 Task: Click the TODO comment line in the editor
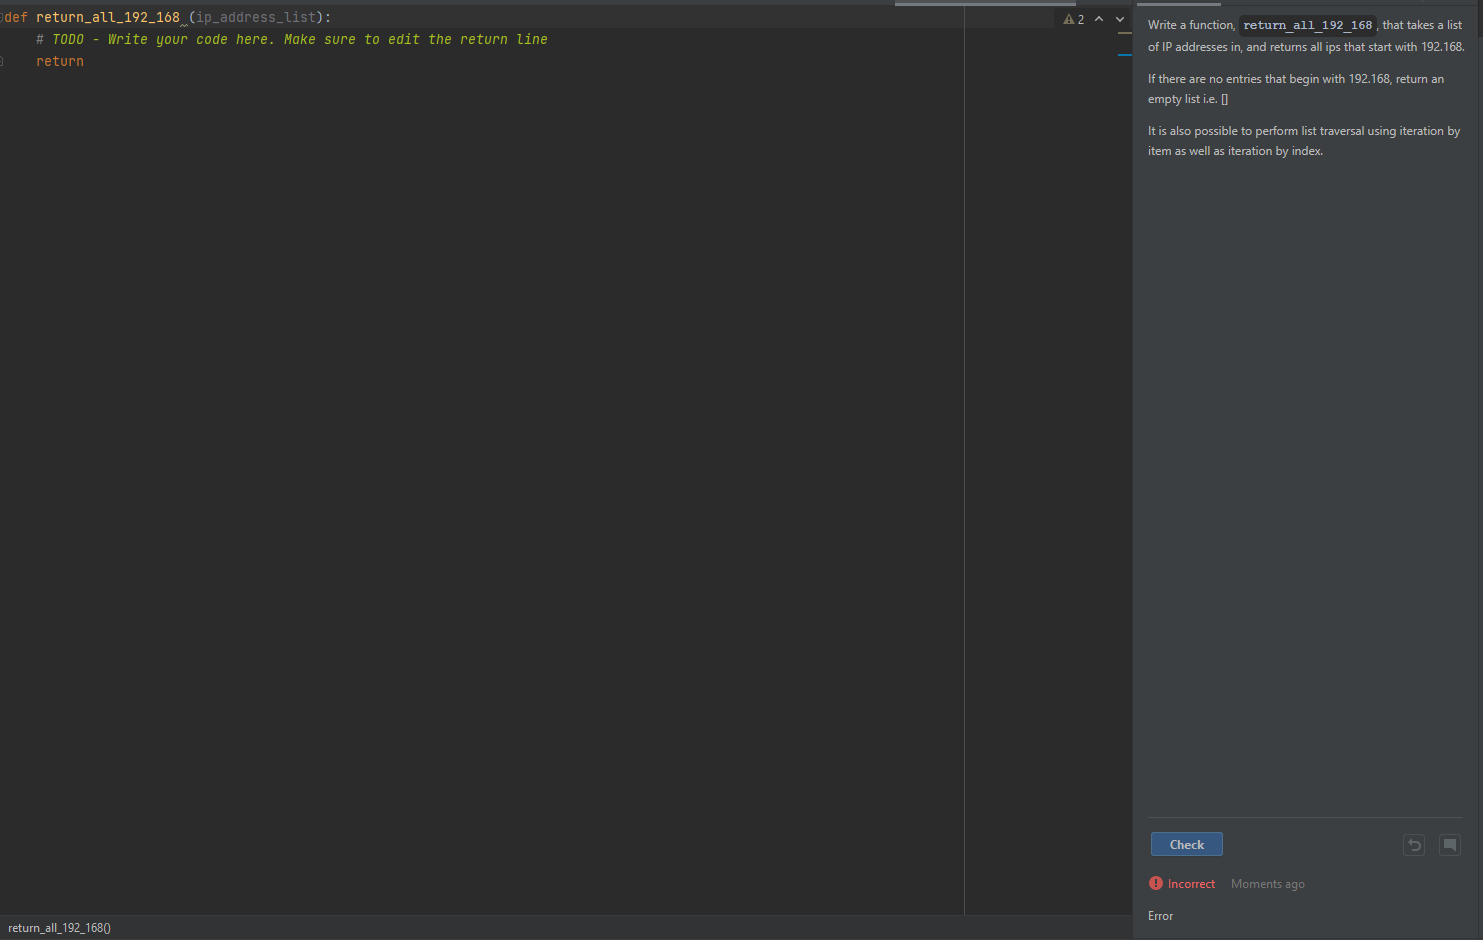coord(290,39)
